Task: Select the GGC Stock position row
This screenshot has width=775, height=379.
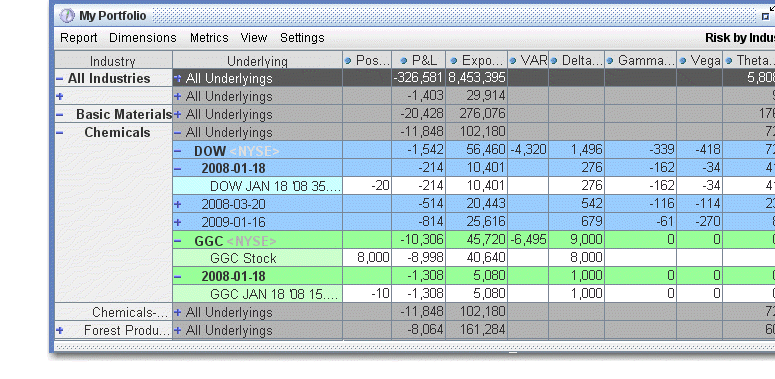Action: coord(473,257)
